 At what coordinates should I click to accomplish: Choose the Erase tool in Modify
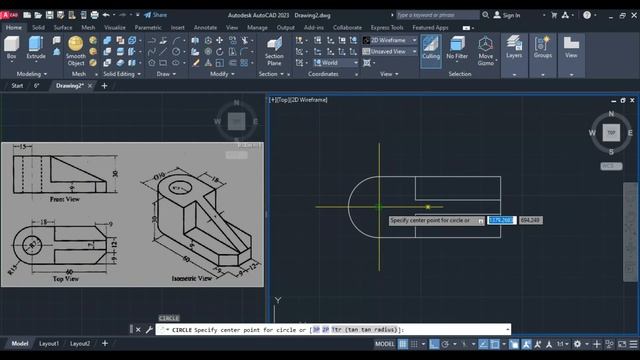[x=196, y=63]
